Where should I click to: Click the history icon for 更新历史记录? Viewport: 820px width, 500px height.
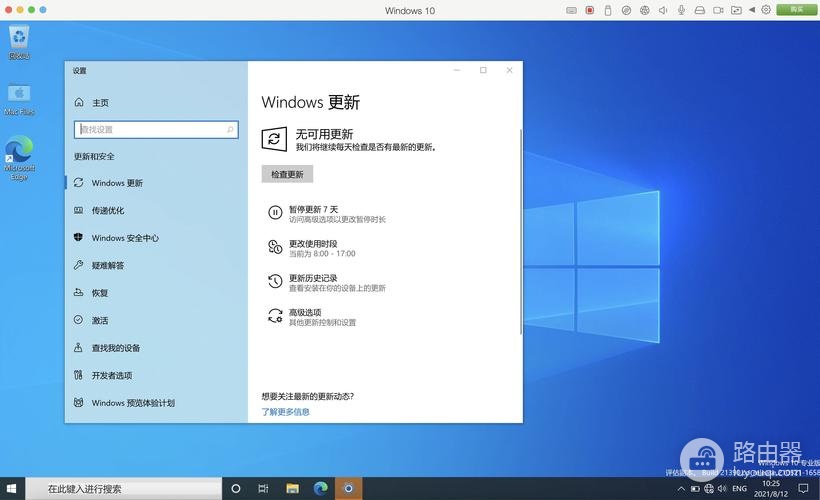[x=275, y=281]
